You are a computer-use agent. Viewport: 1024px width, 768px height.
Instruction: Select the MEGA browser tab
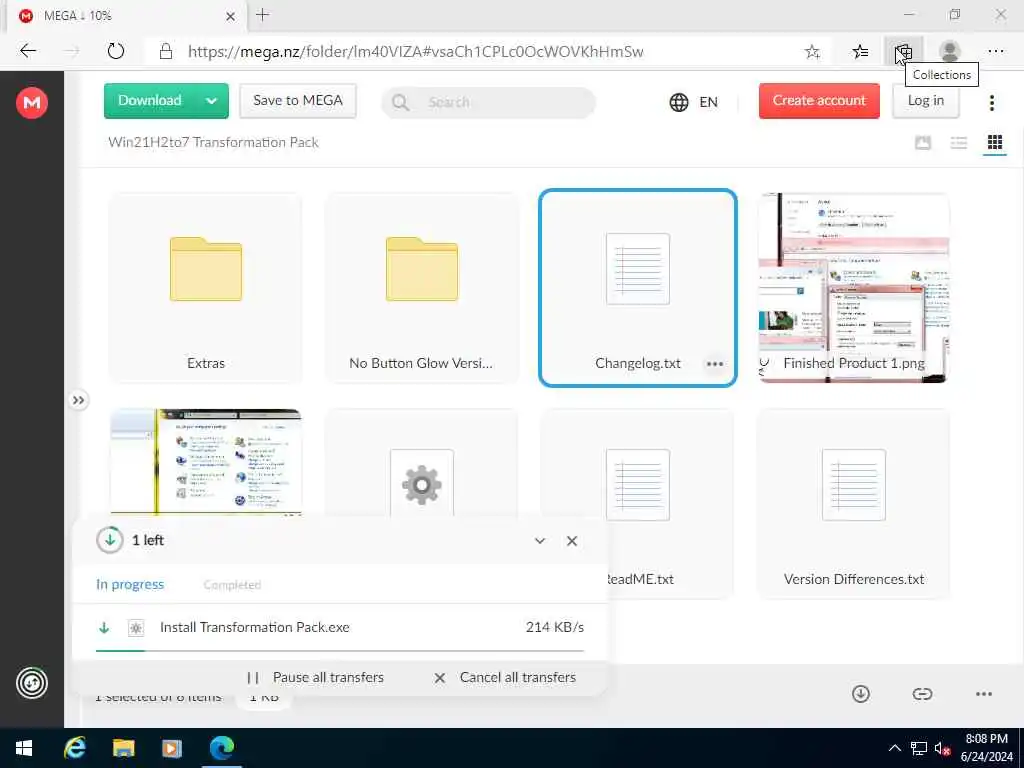click(x=127, y=16)
